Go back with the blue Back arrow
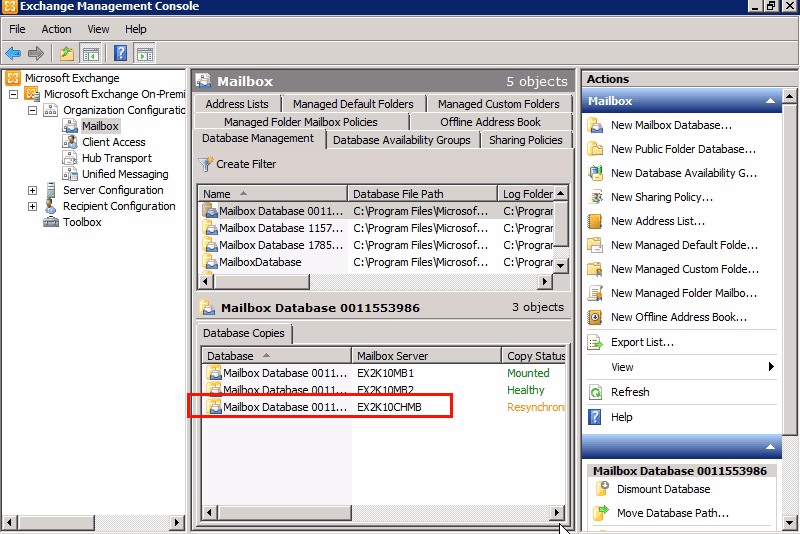Viewport: 800px width, 534px height. point(13,53)
